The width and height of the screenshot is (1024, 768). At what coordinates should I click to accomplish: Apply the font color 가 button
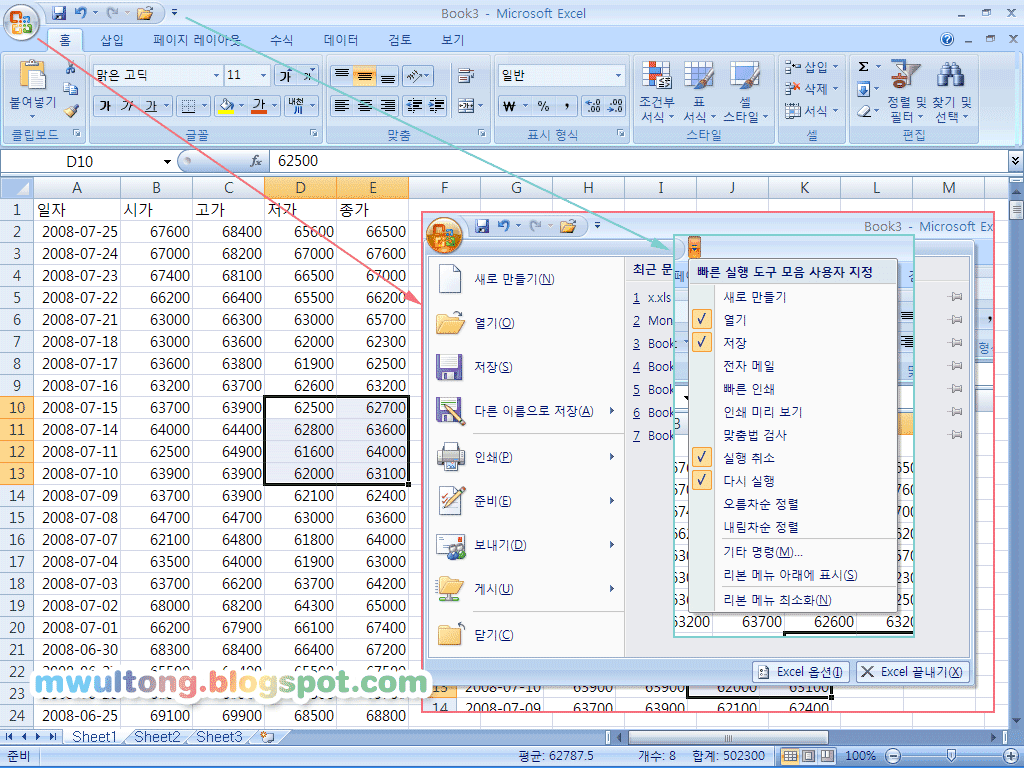pos(259,105)
